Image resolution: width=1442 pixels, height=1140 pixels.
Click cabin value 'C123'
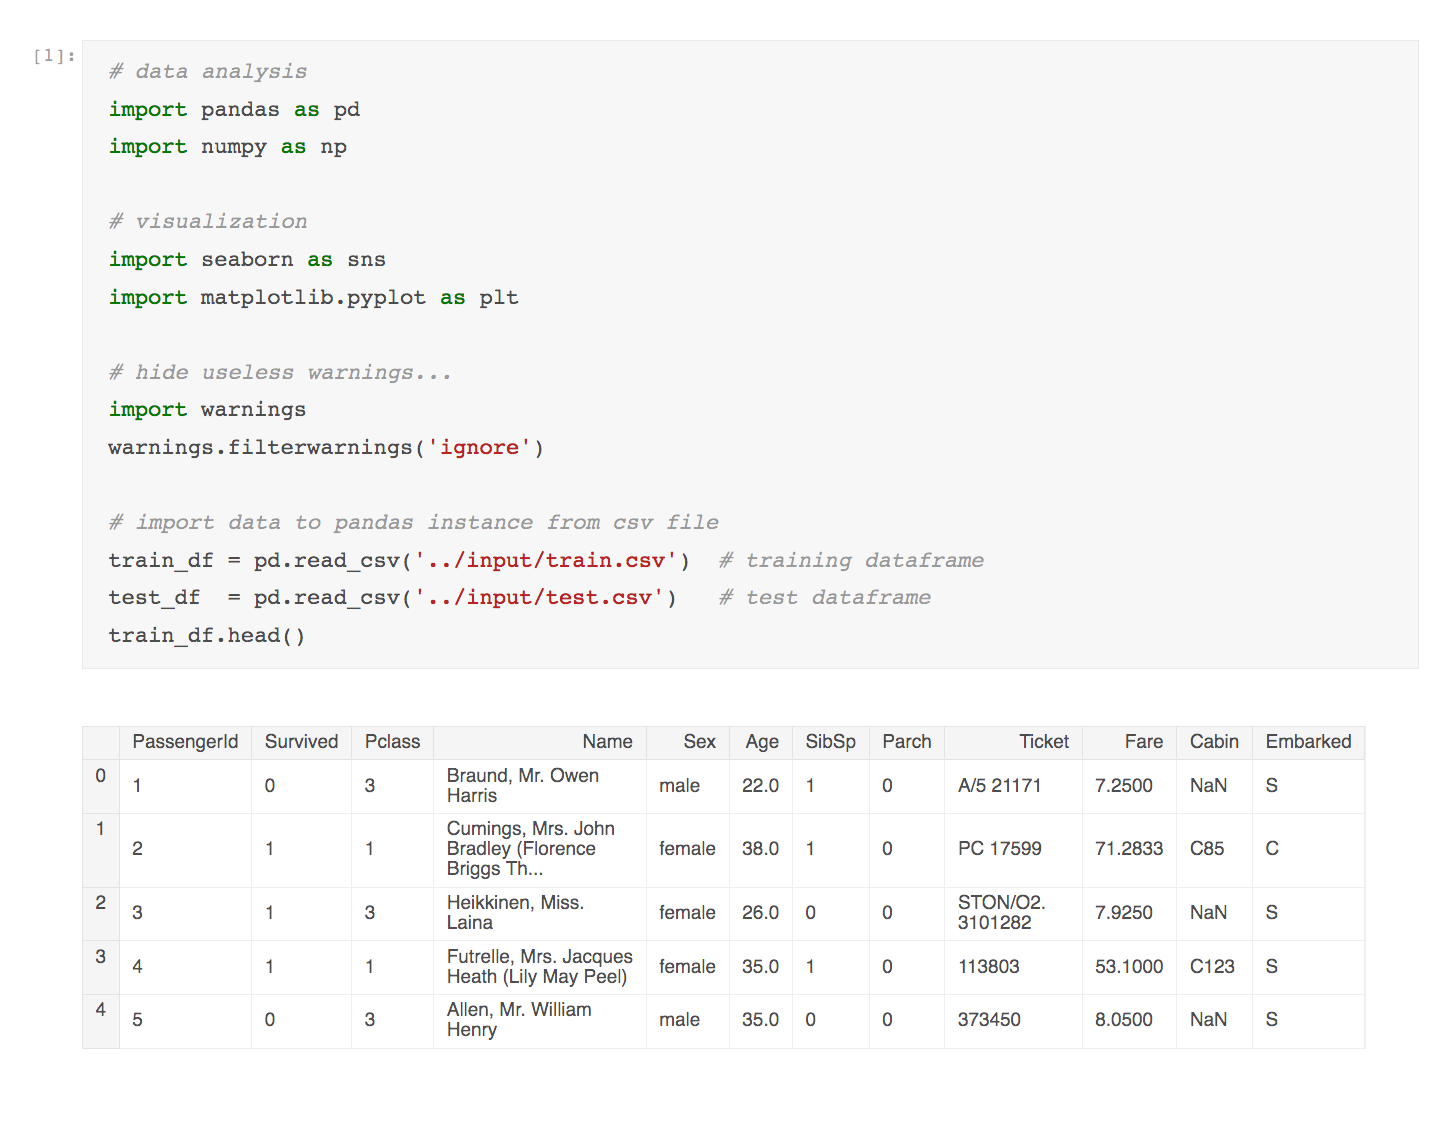(x=1212, y=967)
